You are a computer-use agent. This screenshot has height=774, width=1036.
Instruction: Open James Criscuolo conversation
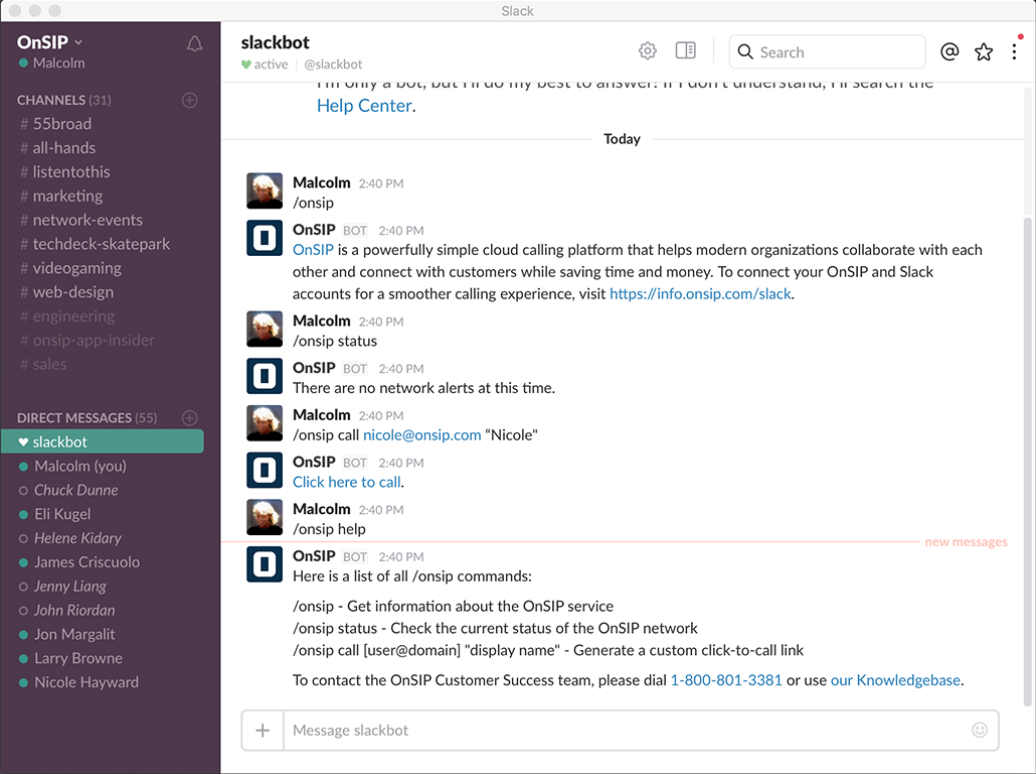click(x=87, y=562)
